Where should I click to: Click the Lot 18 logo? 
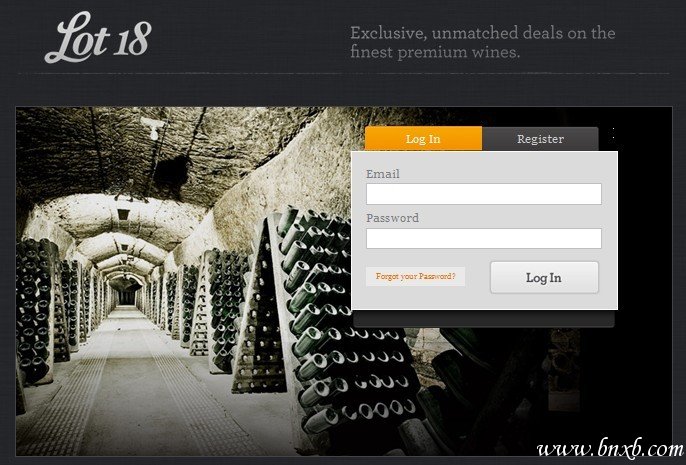(x=98, y=38)
